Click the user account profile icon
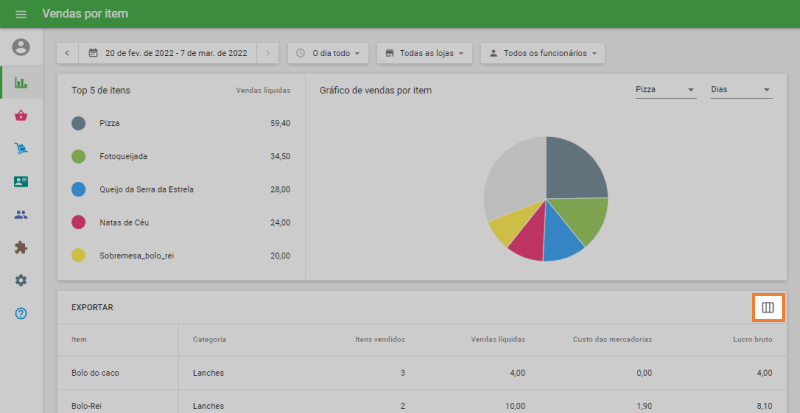This screenshot has width=800, height=413. [x=21, y=47]
